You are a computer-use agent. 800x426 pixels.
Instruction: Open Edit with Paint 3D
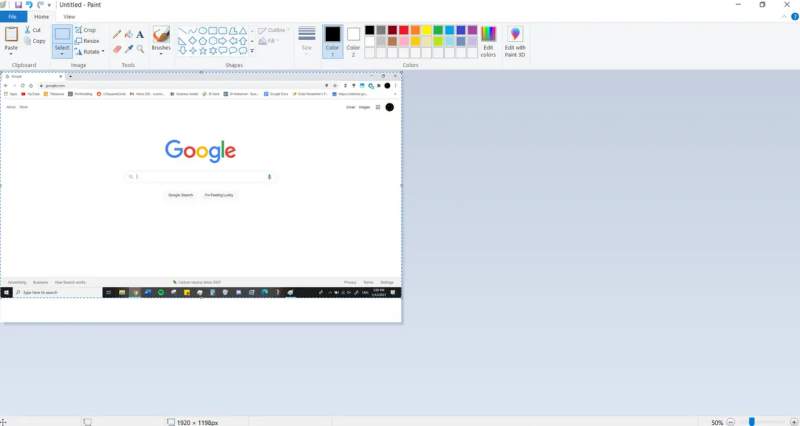tap(515, 41)
